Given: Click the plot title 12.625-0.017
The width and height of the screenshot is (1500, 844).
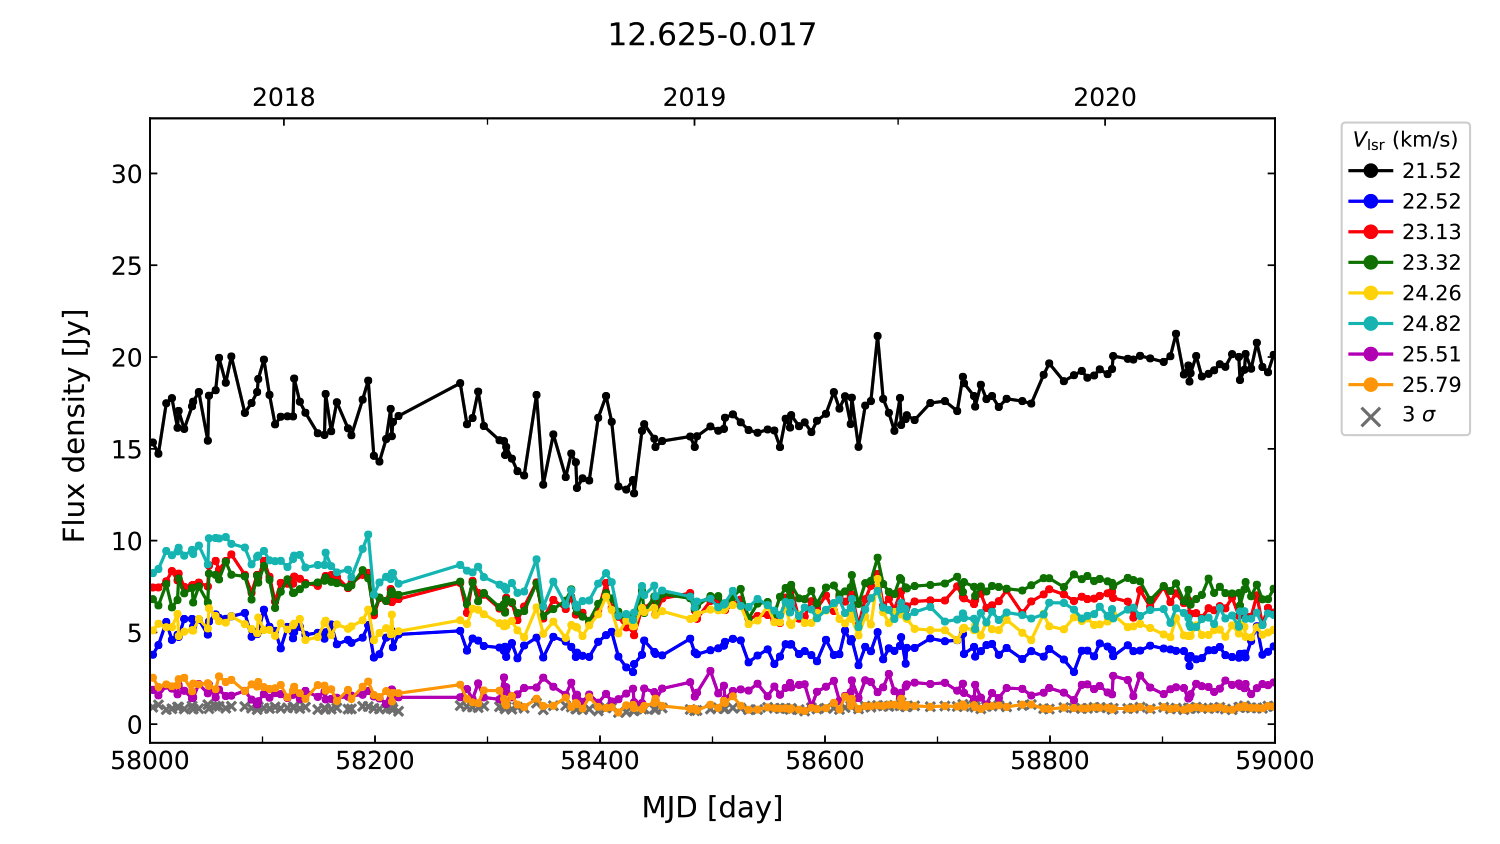Looking at the screenshot, I should pyautogui.click(x=712, y=35).
